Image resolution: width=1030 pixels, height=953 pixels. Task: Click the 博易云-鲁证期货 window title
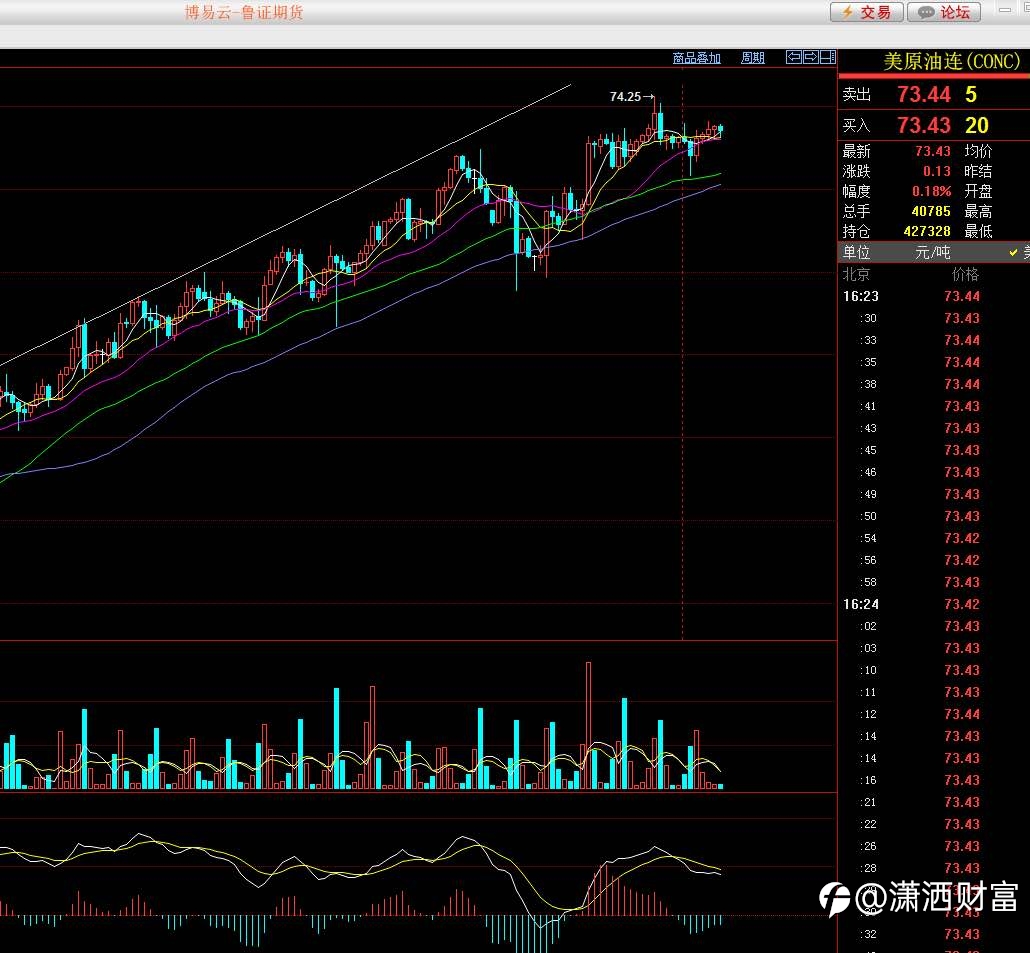pyautogui.click(x=244, y=12)
